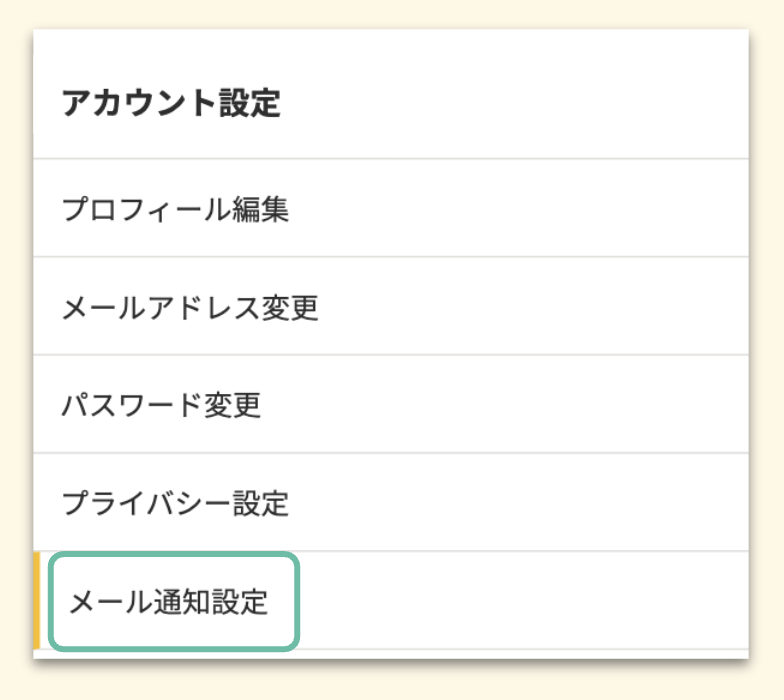Open the email address change link
Image resolution: width=784 pixels, height=700 pixels.
point(190,307)
